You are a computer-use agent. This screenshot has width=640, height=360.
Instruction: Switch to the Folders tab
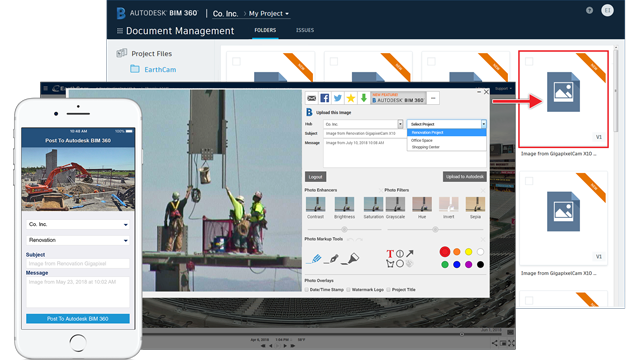(x=265, y=30)
